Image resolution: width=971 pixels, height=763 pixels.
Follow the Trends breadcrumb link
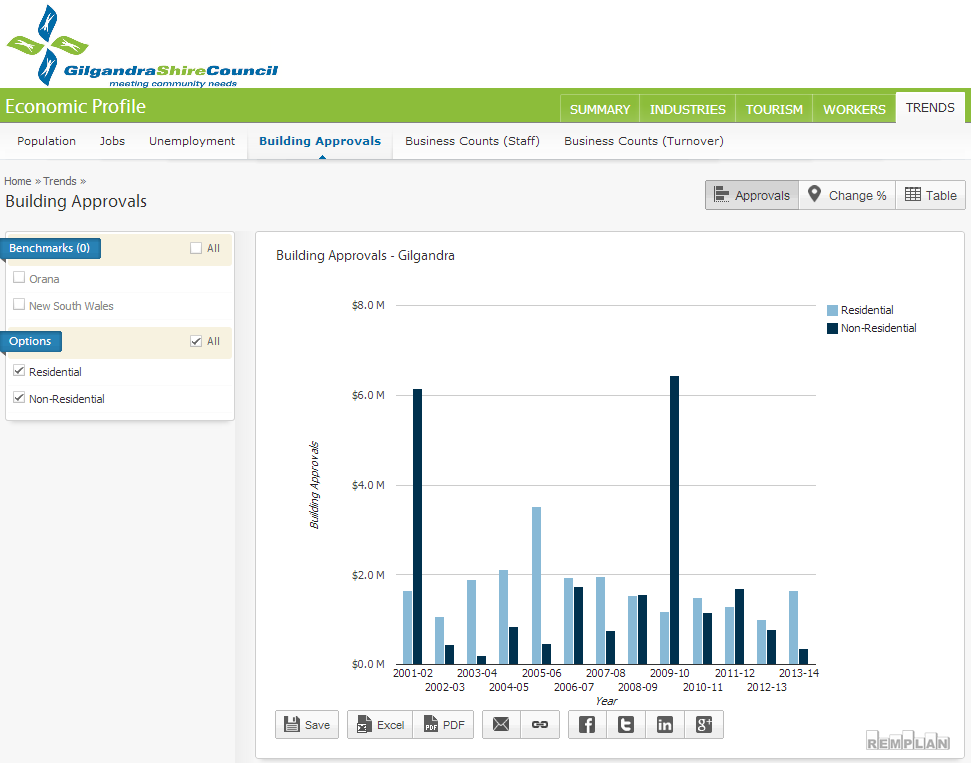[x=60, y=181]
